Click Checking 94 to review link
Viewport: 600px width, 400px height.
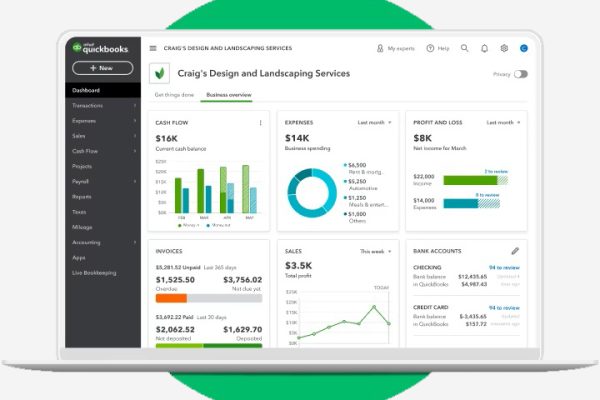point(504,268)
